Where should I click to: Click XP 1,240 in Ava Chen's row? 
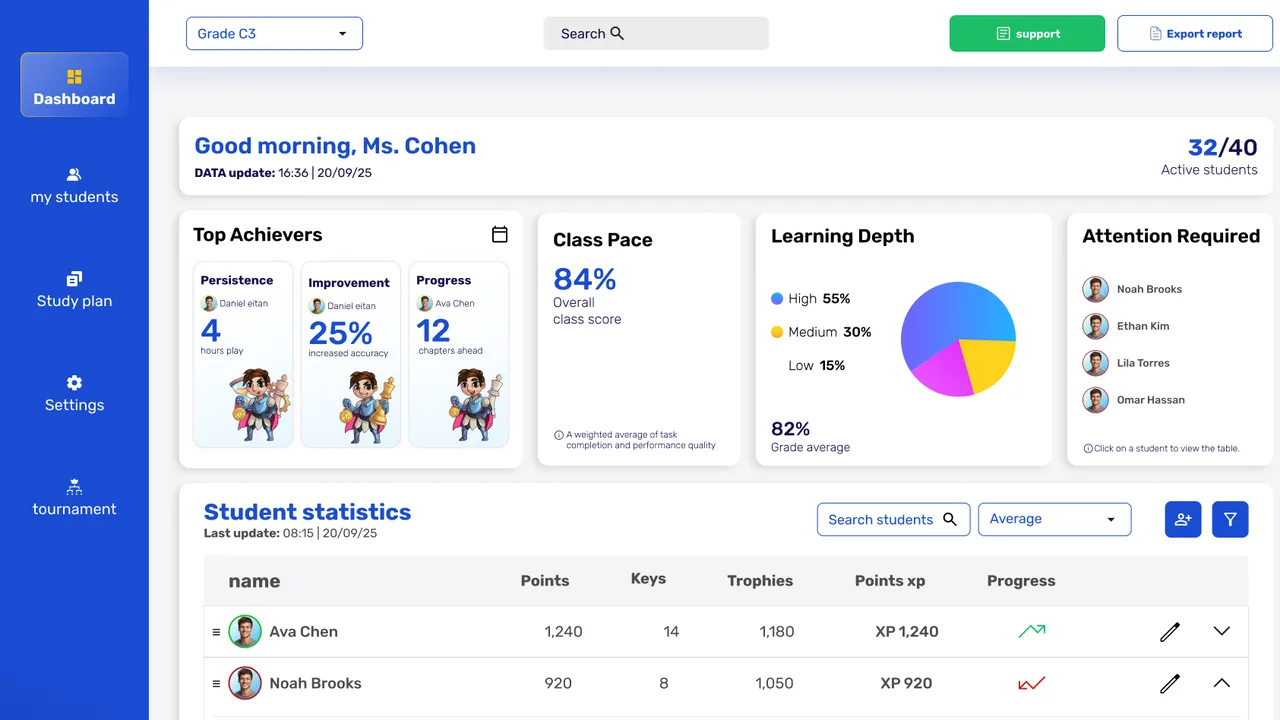pyautogui.click(x=907, y=632)
